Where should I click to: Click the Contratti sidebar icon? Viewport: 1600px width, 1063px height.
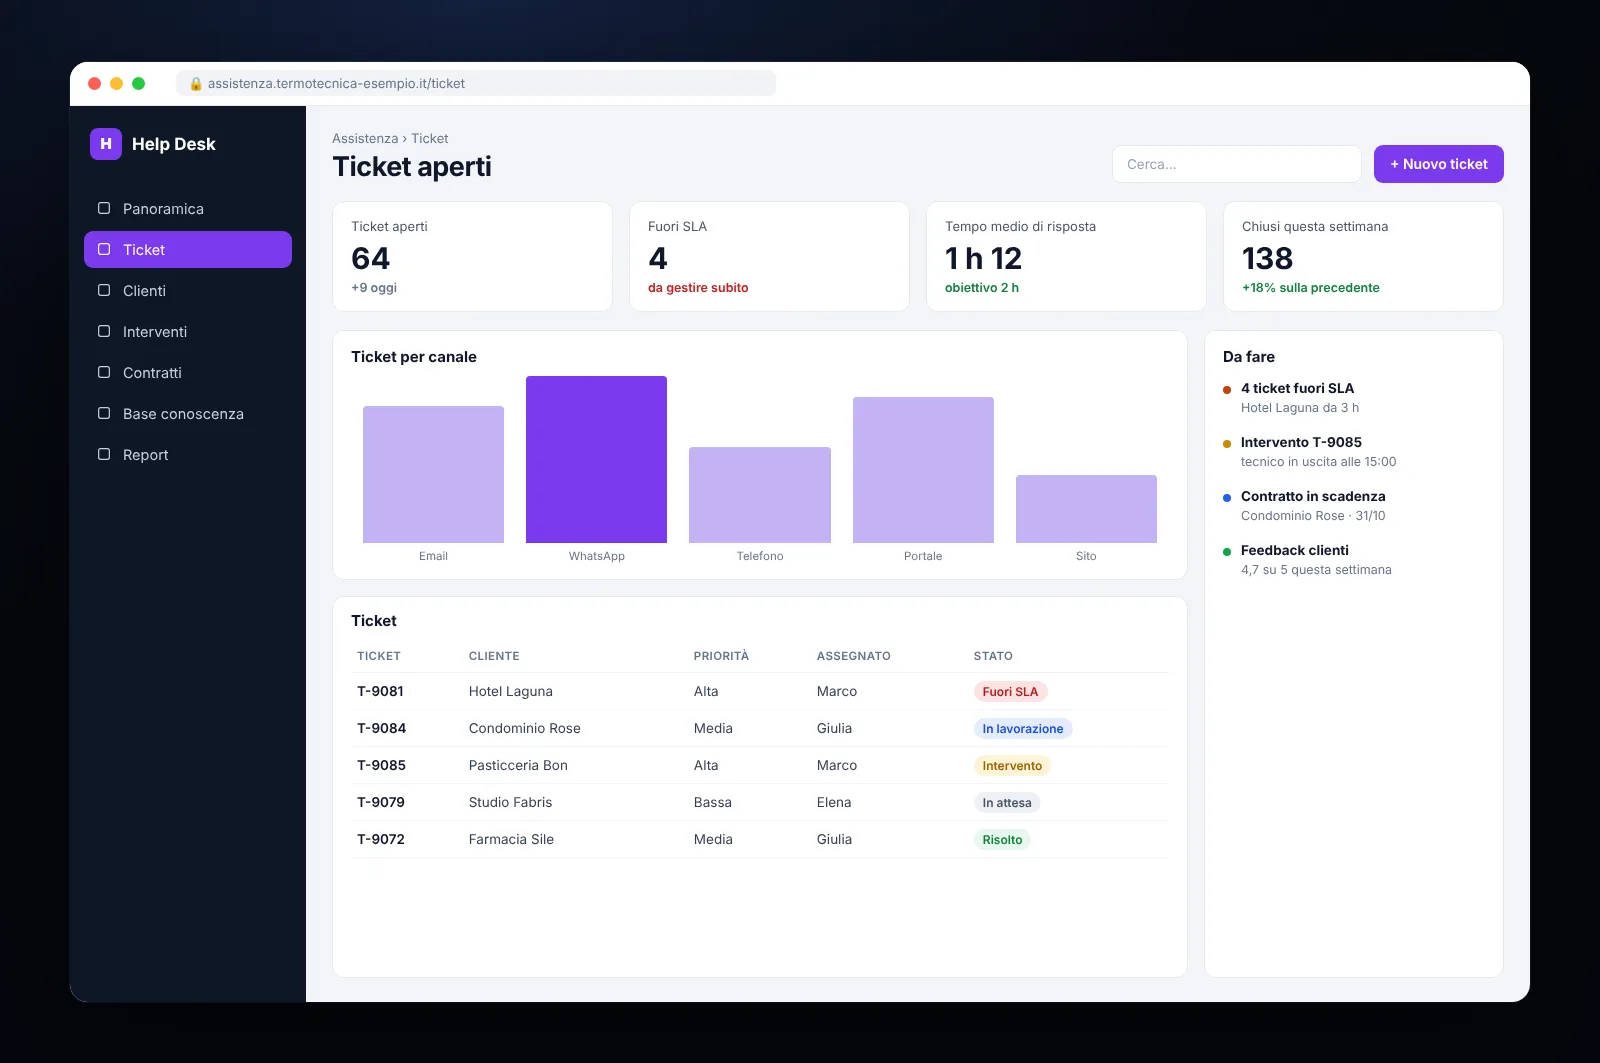[x=104, y=372]
